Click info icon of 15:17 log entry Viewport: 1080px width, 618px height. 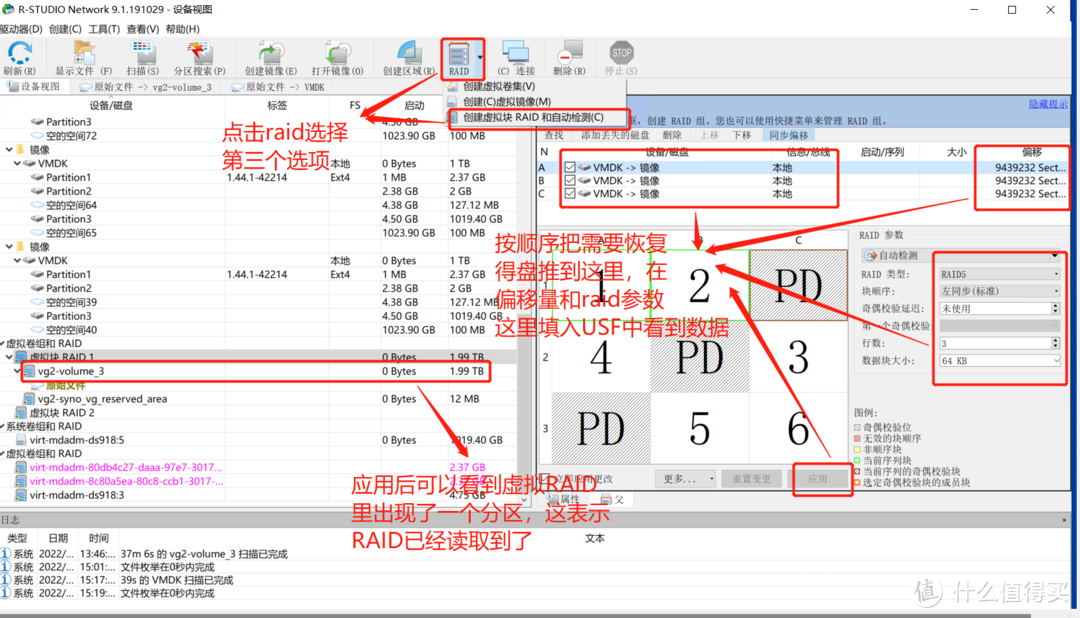pos(6,580)
